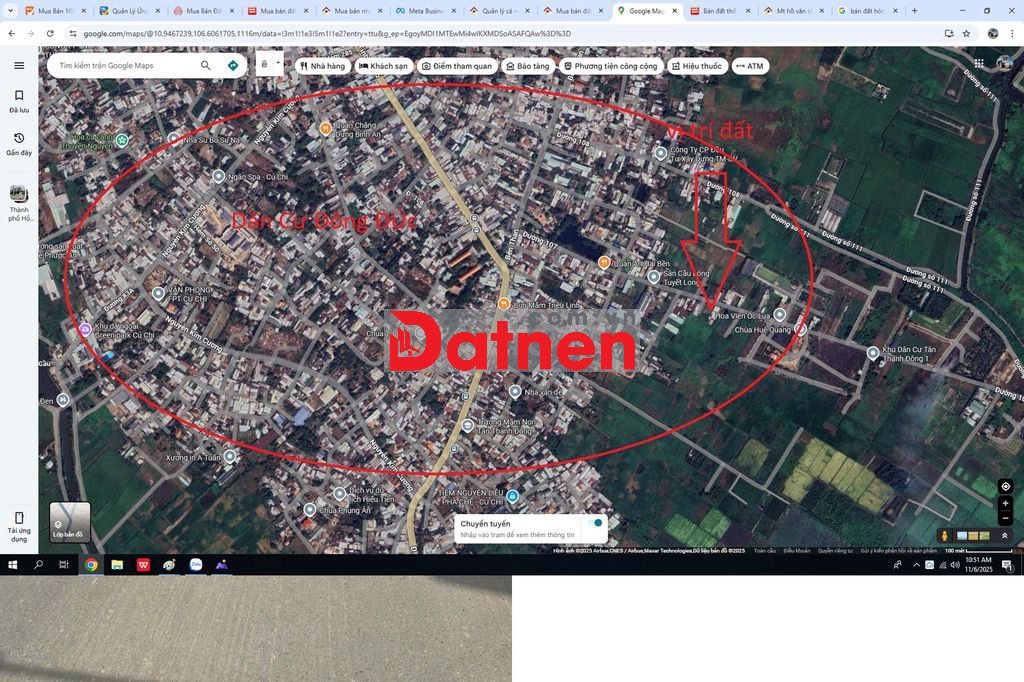Toggle the Chuyển tuyến switch

[x=595, y=523]
